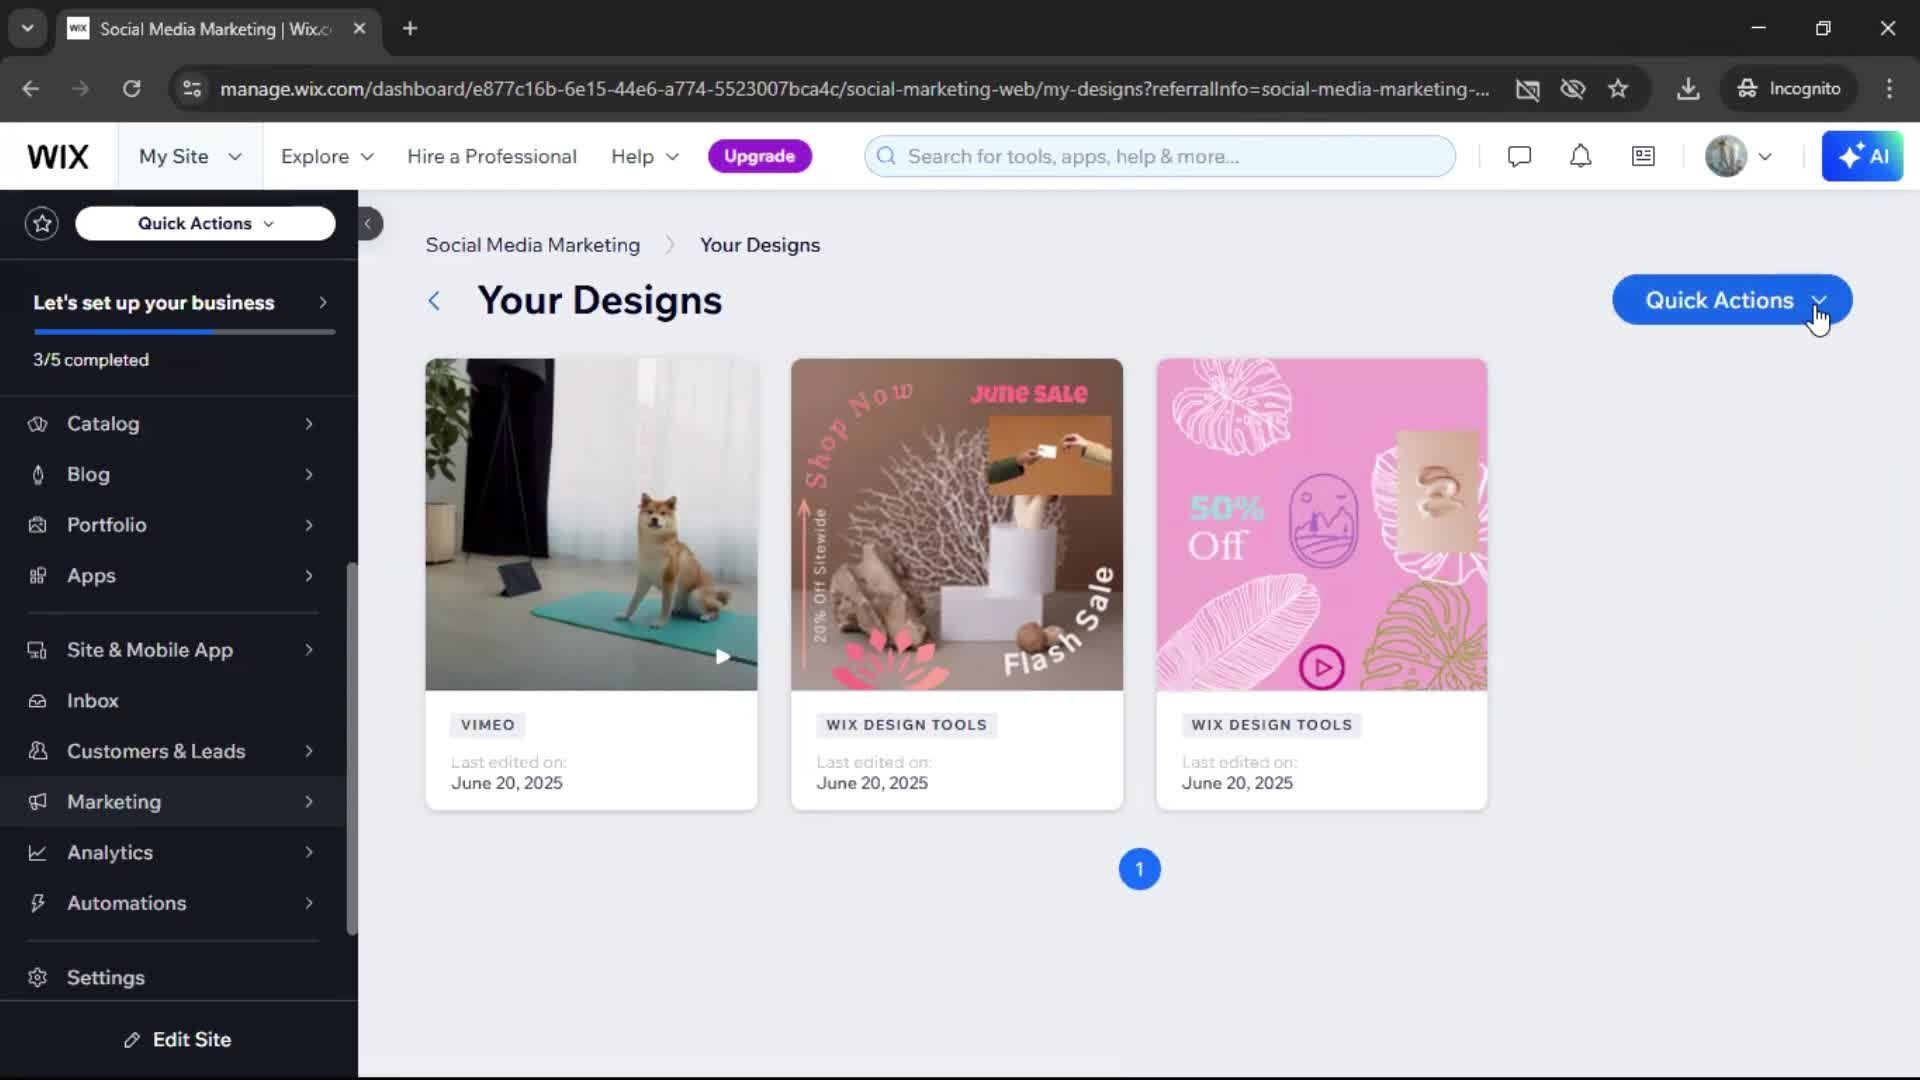Bookmark this page with the star icon

click(x=1618, y=89)
